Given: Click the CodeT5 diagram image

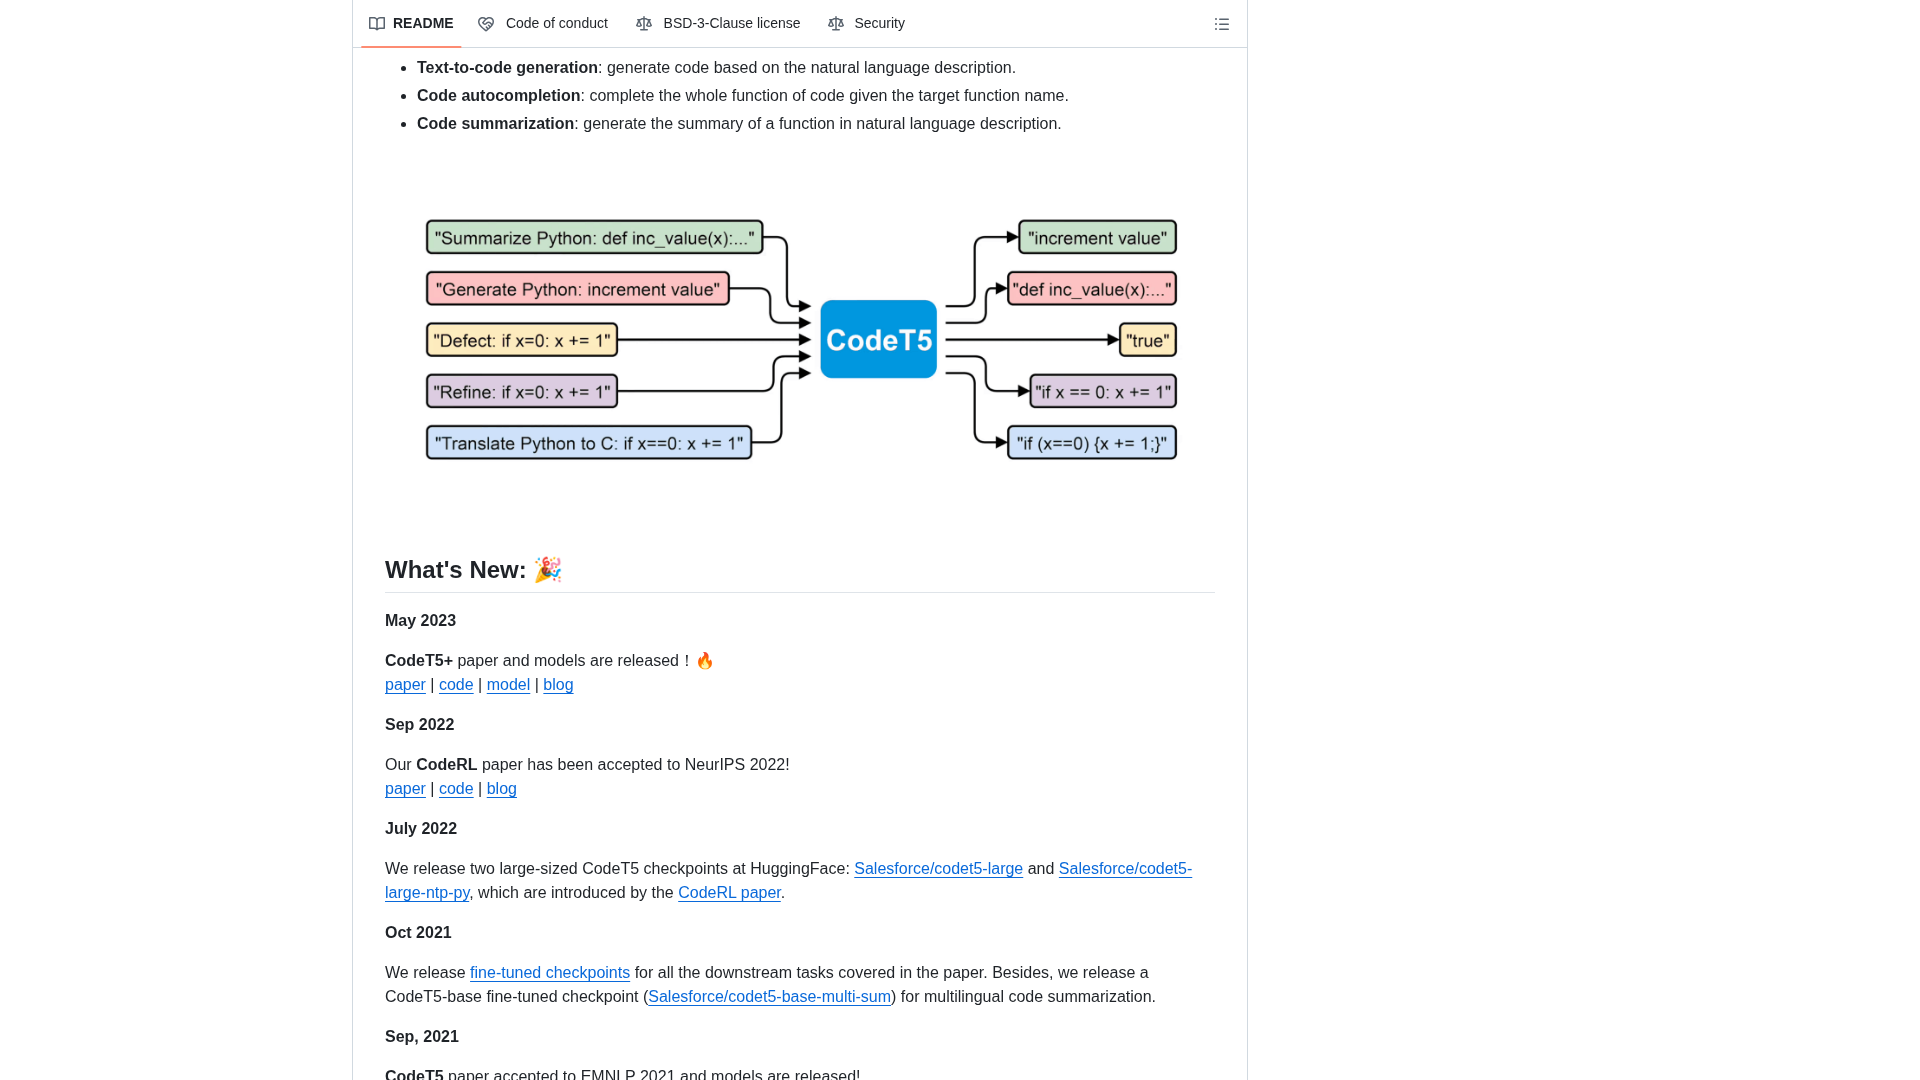Looking at the screenshot, I should coord(799,340).
